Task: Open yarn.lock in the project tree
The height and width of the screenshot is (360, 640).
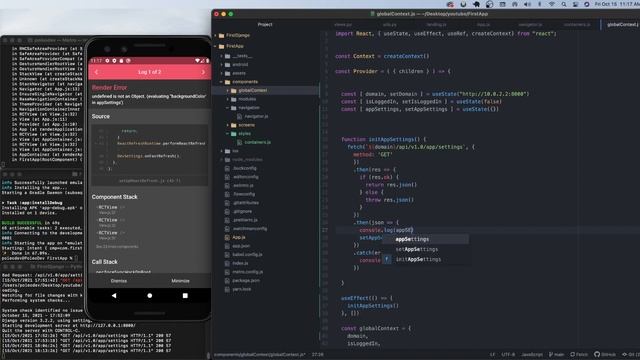Action: pos(242,289)
